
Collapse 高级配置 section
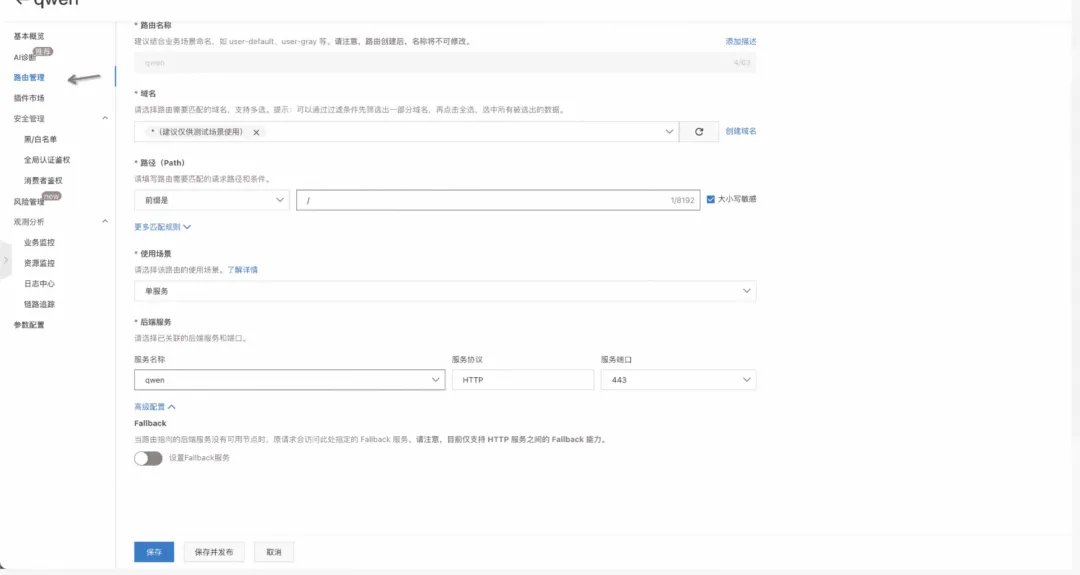pos(155,407)
